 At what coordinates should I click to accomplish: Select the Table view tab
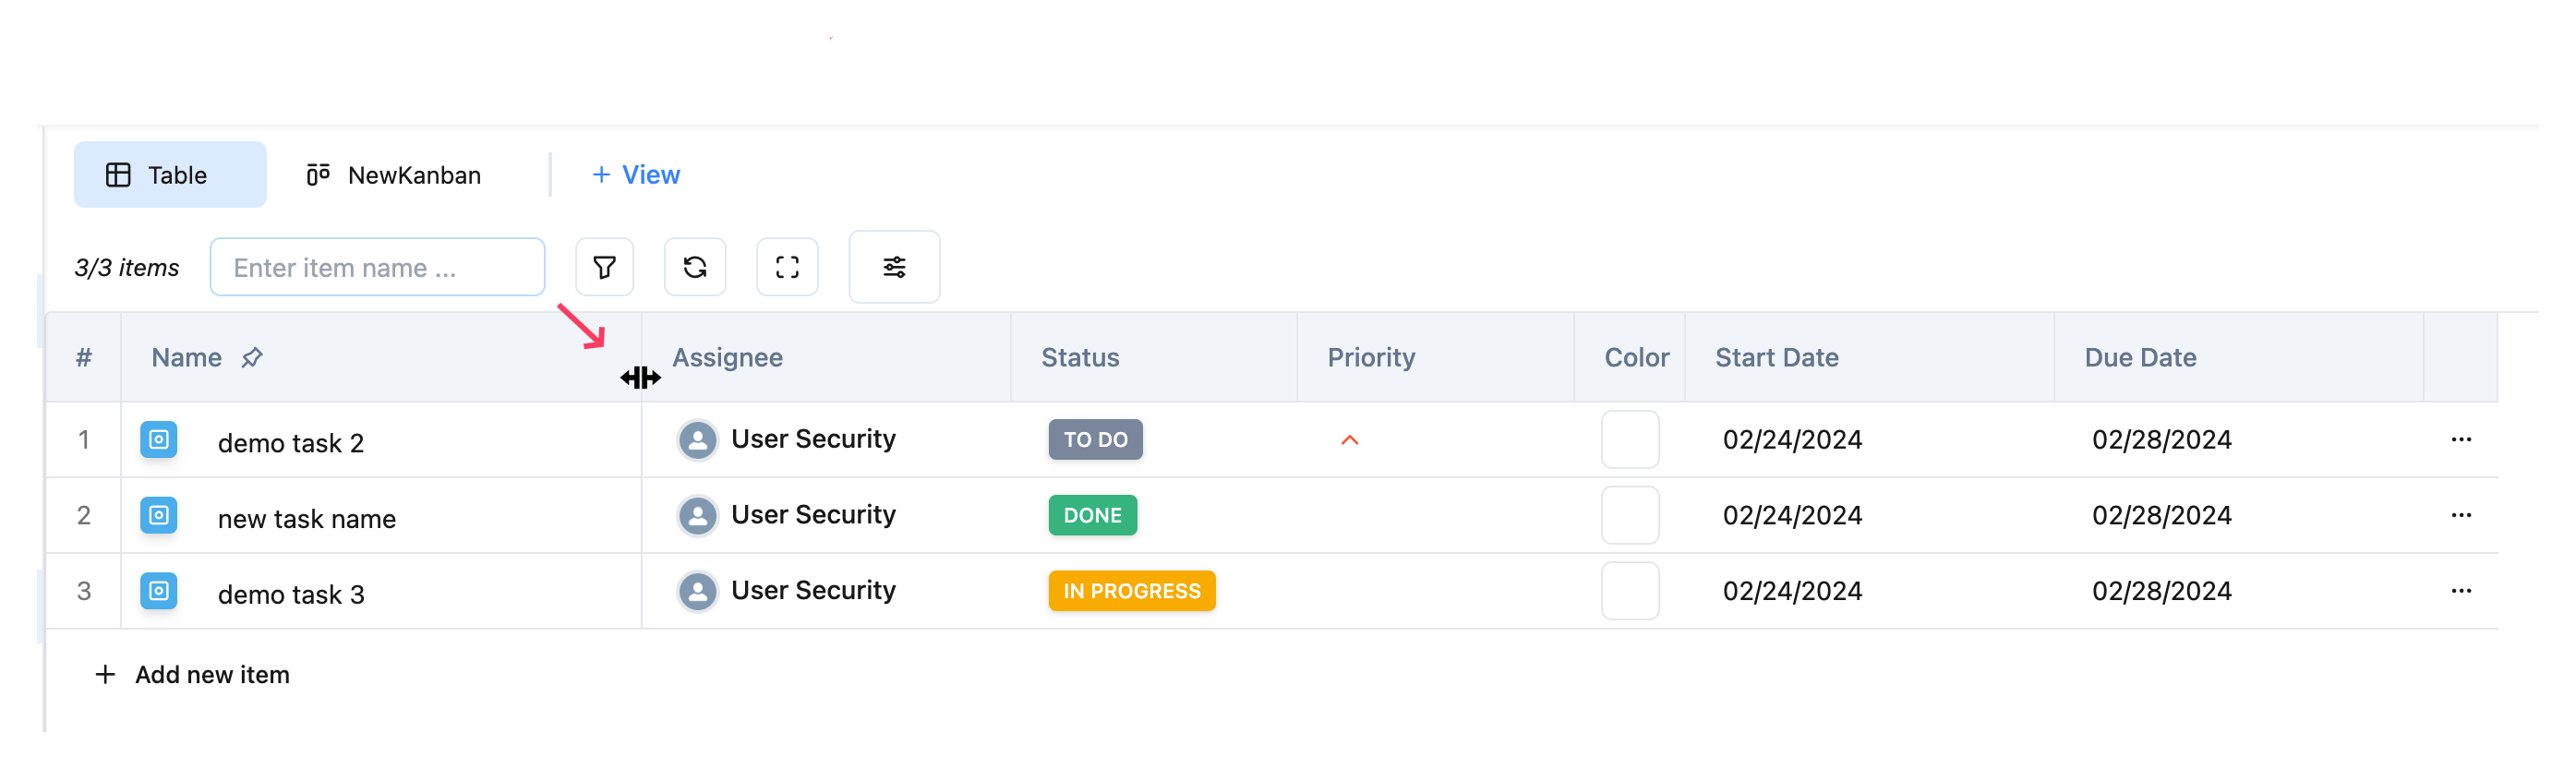[x=170, y=175]
